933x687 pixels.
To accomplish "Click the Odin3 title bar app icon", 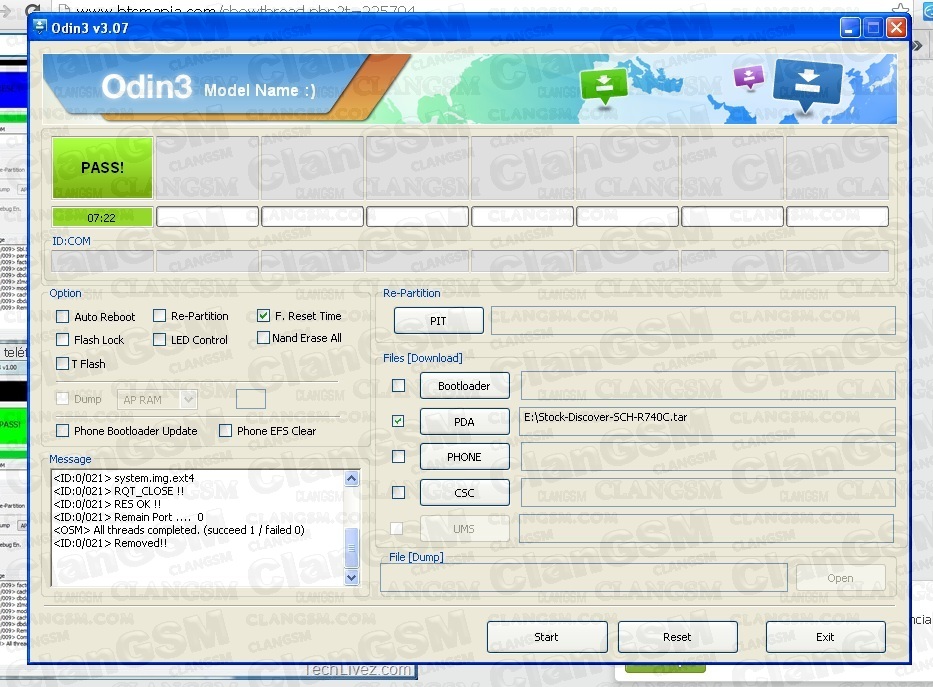I will [40, 27].
